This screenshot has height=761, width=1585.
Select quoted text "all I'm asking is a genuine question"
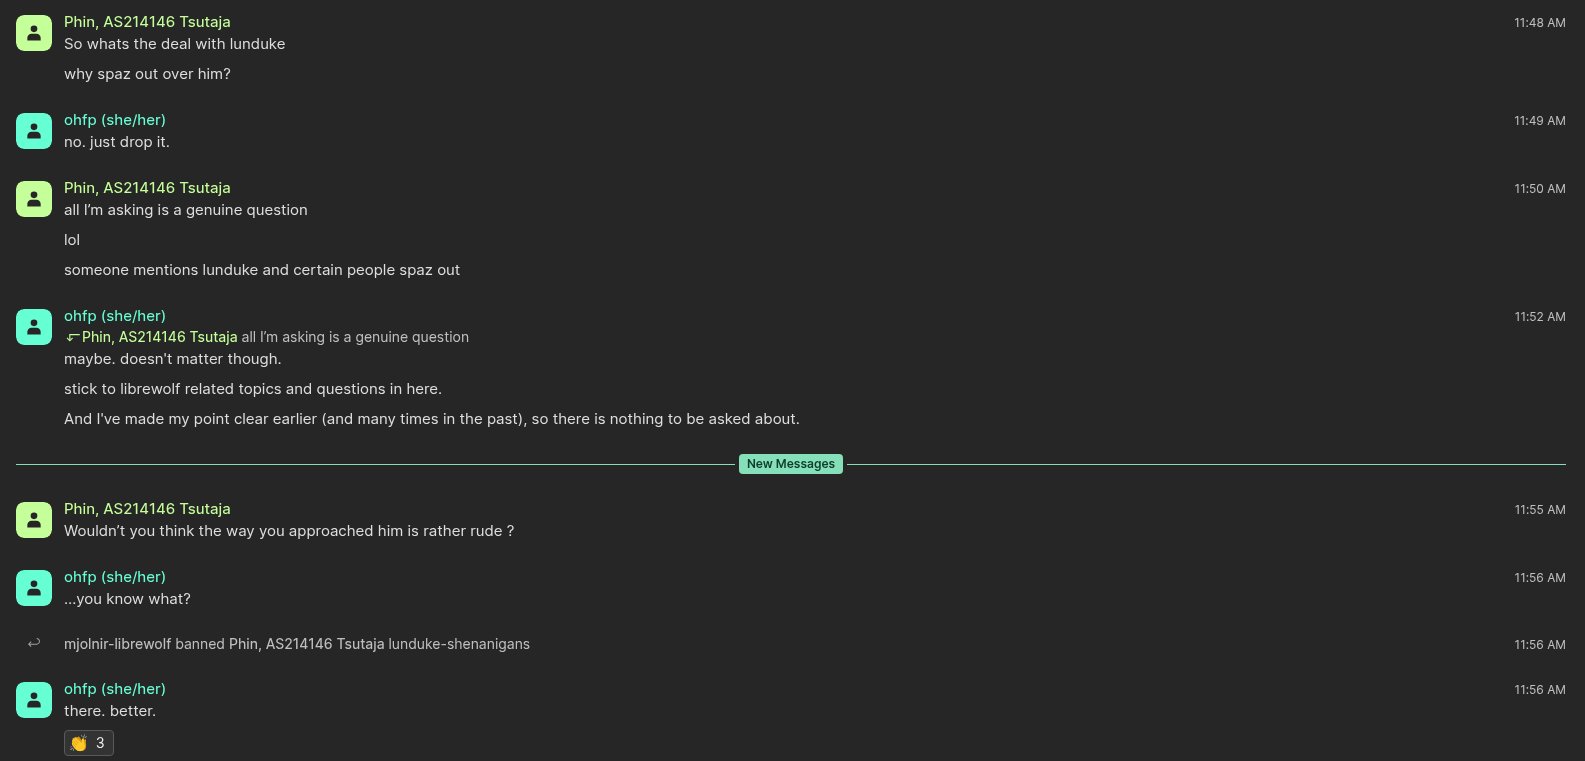[x=354, y=337]
